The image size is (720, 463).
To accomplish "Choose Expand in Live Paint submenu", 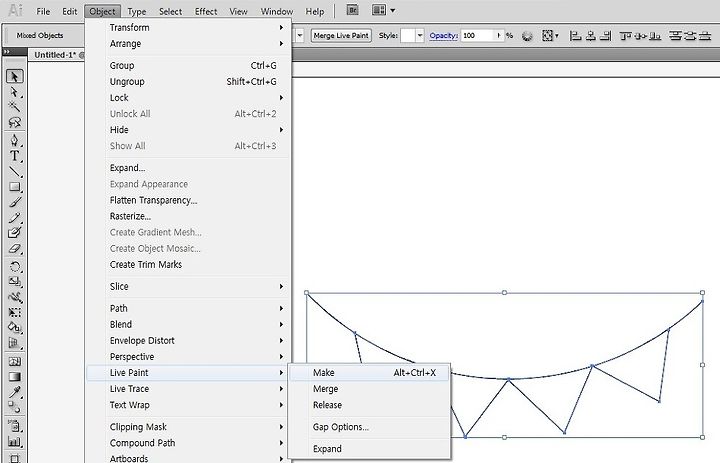I will 369,449.
